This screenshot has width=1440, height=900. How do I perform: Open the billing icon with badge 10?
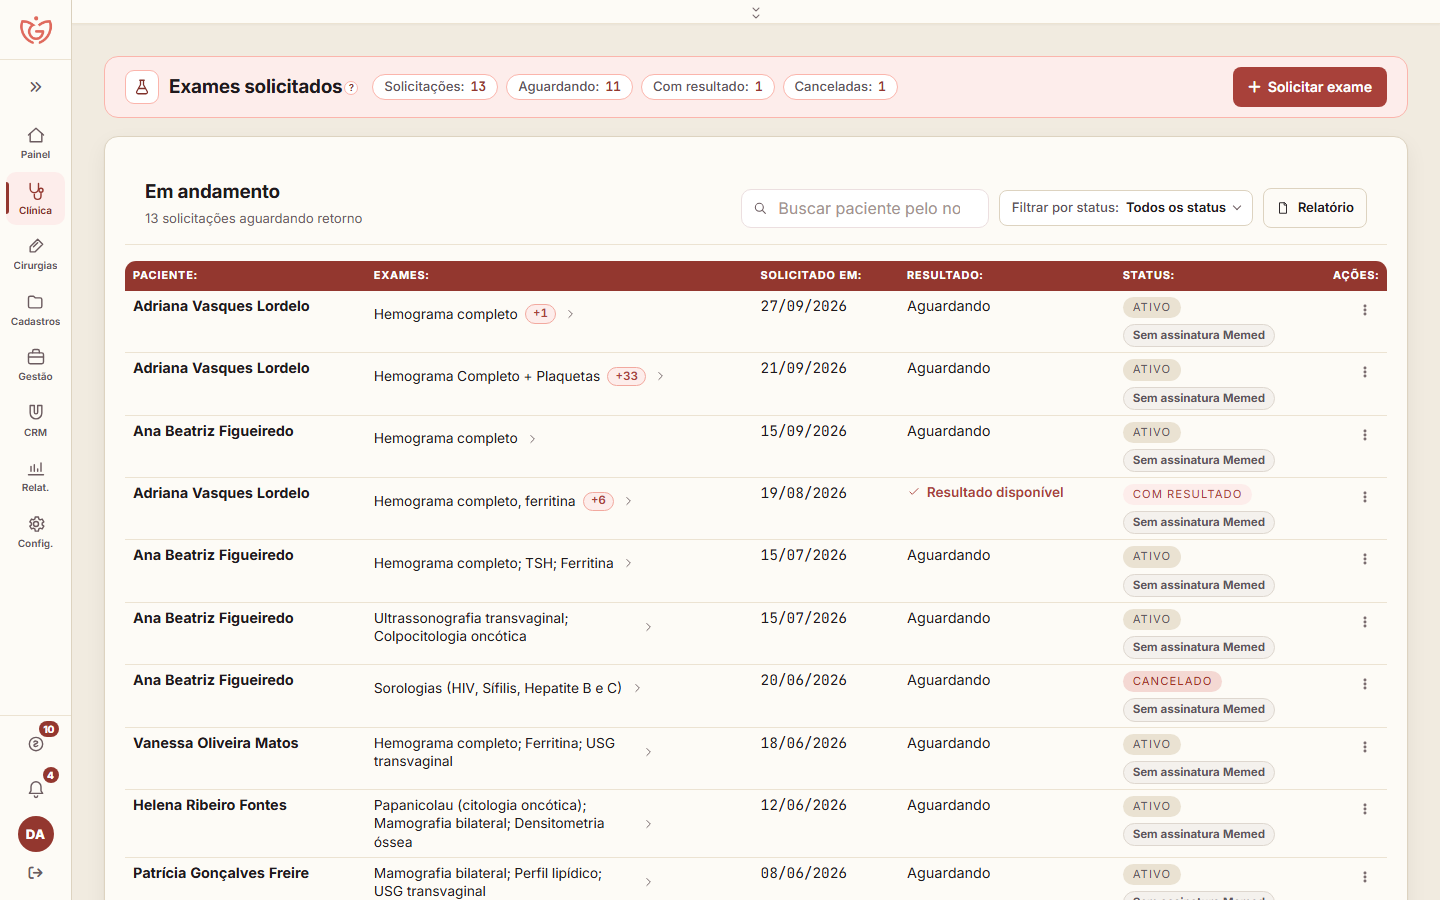[36, 743]
